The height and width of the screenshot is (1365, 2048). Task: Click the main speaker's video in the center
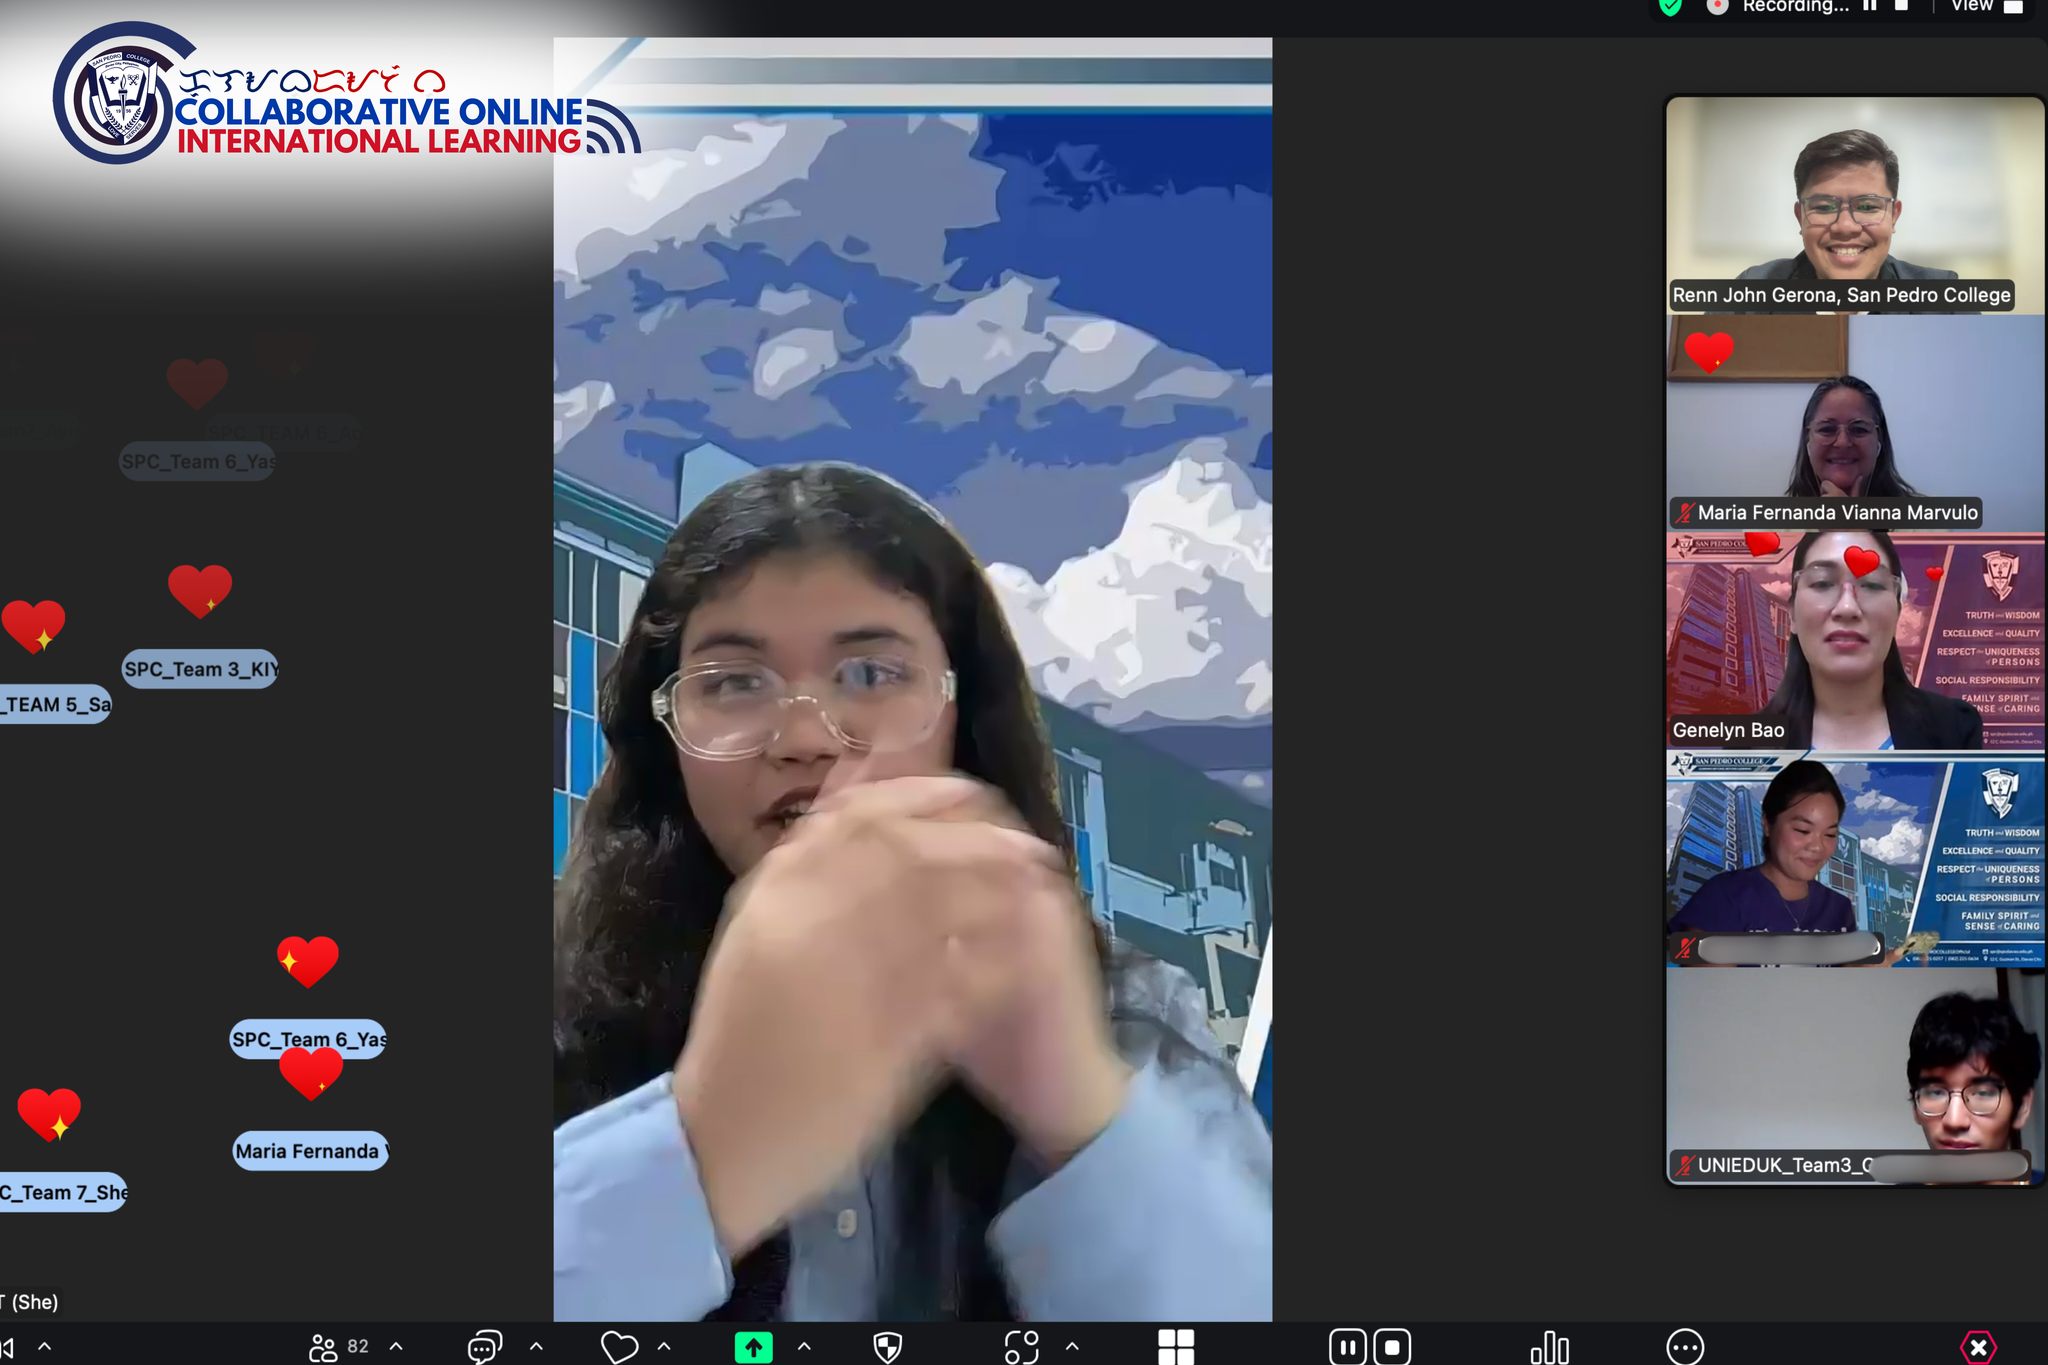click(912, 680)
